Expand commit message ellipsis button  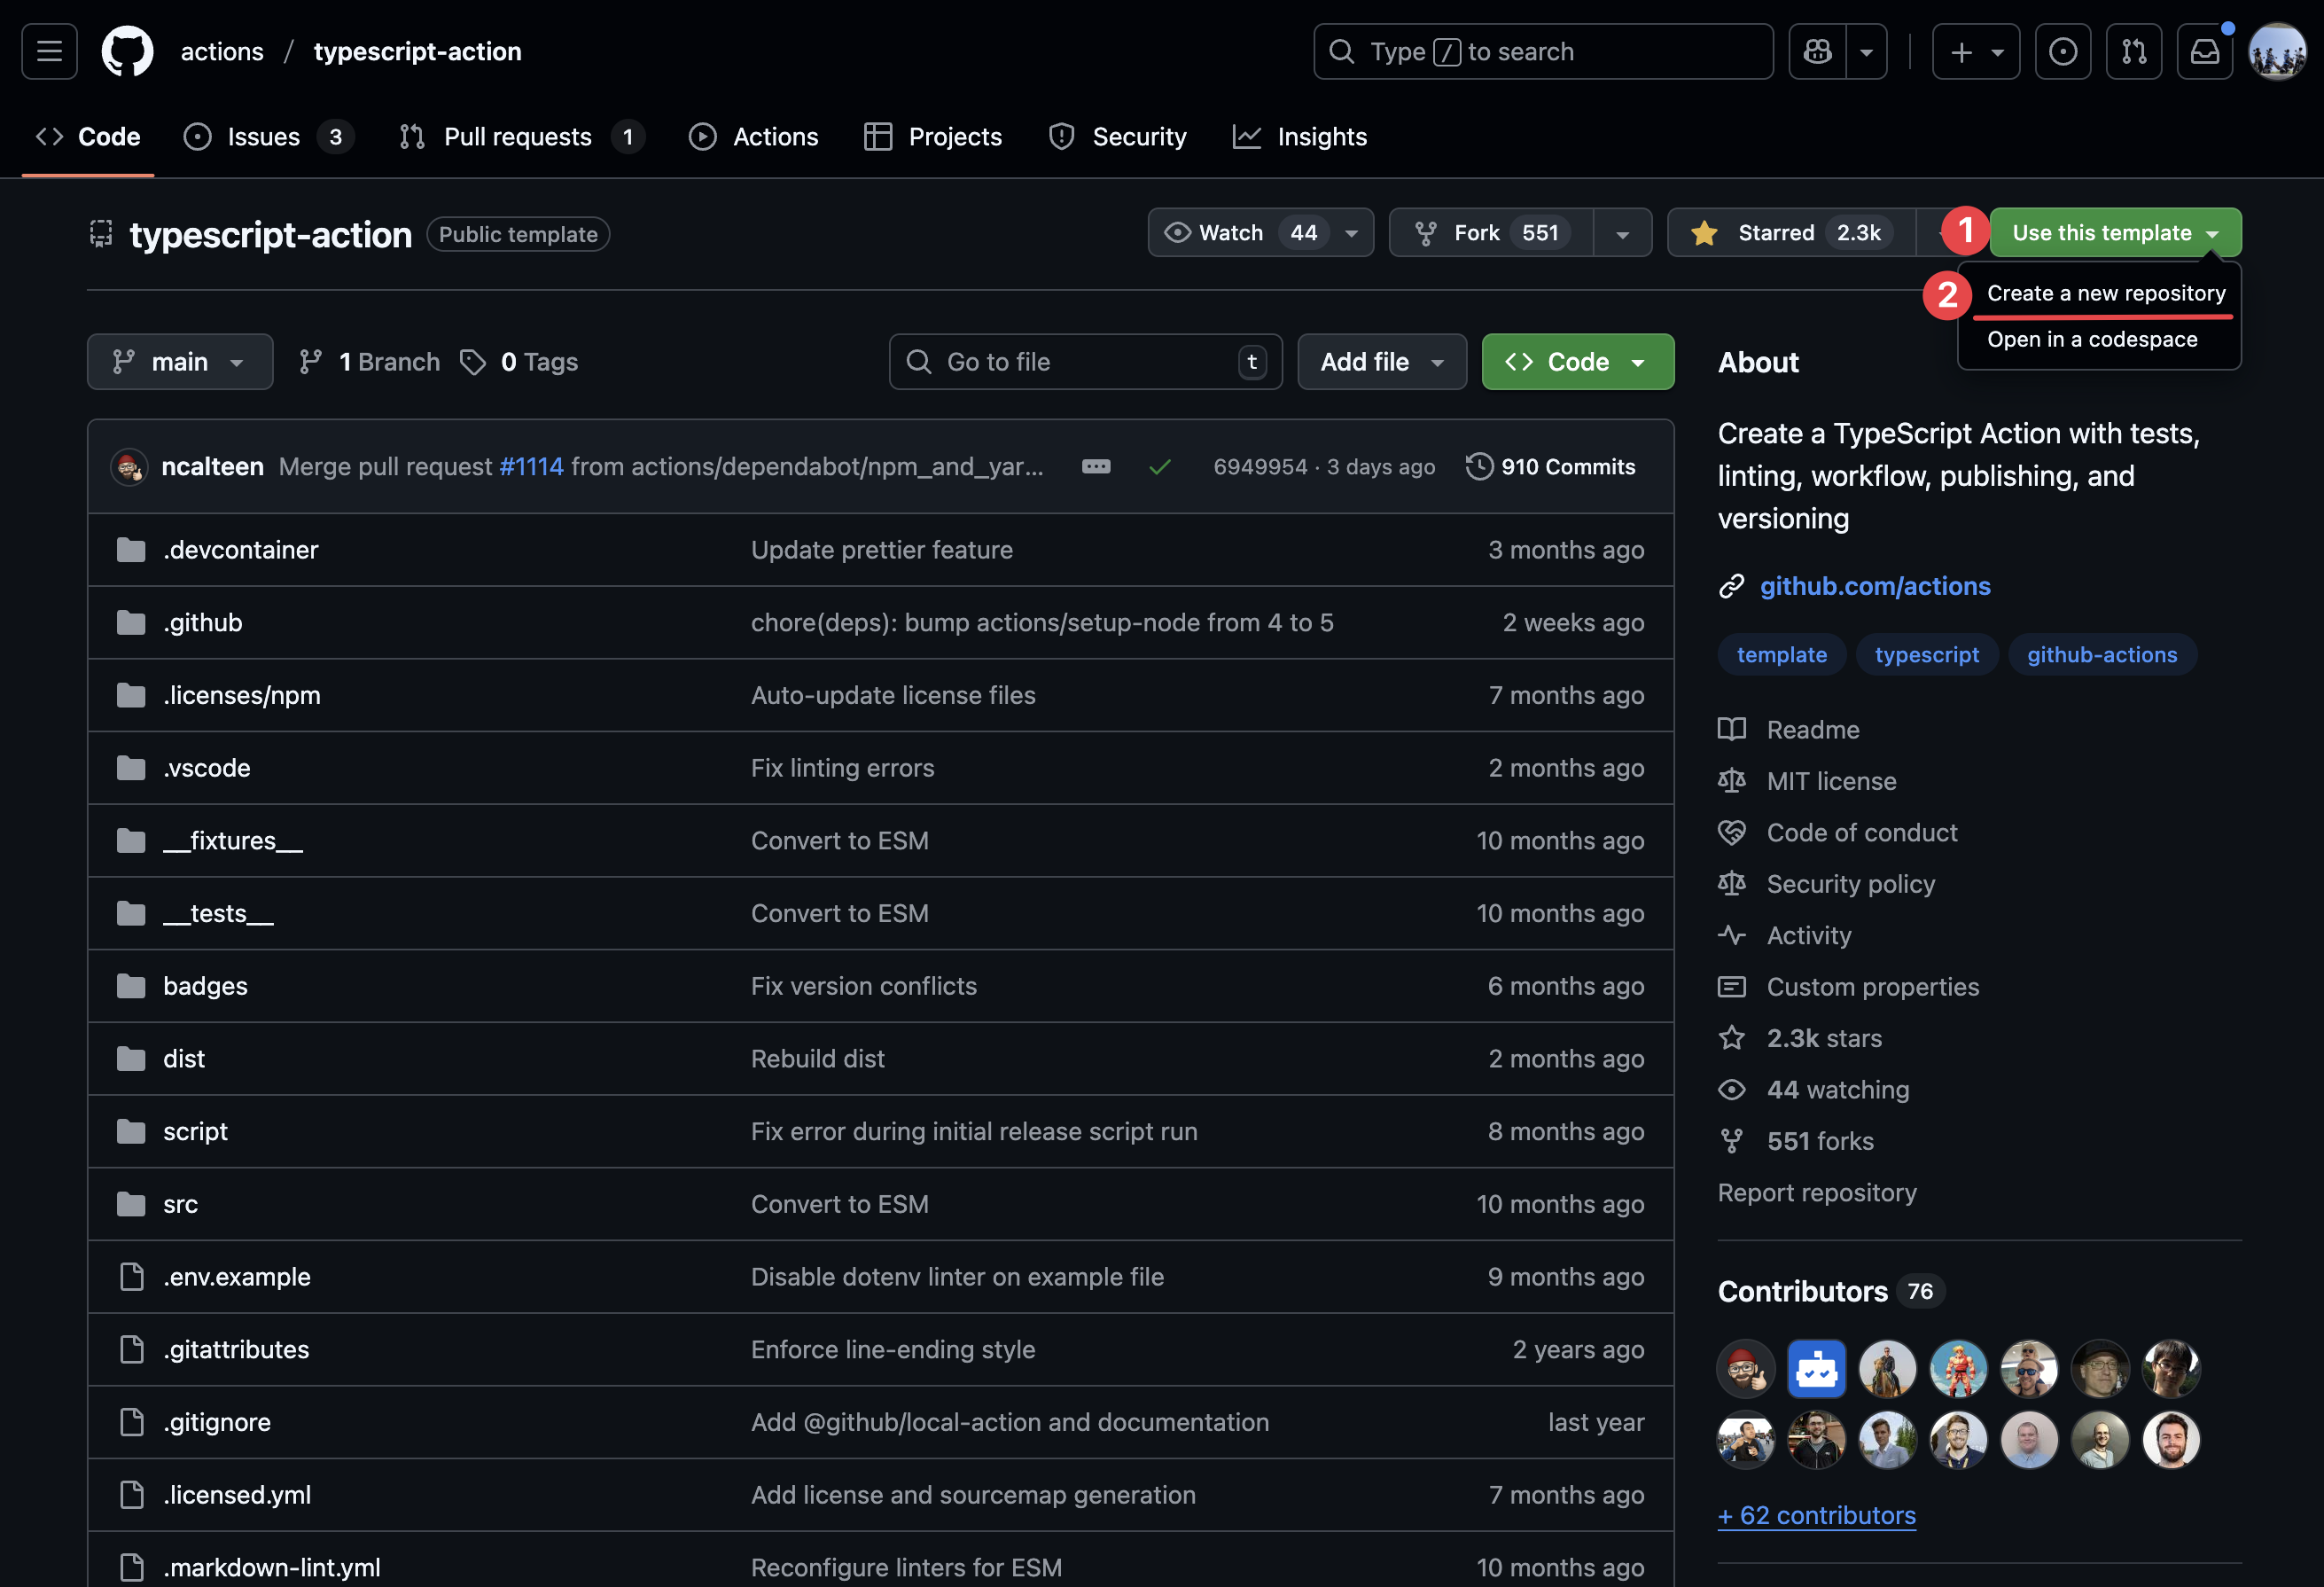point(1096,467)
